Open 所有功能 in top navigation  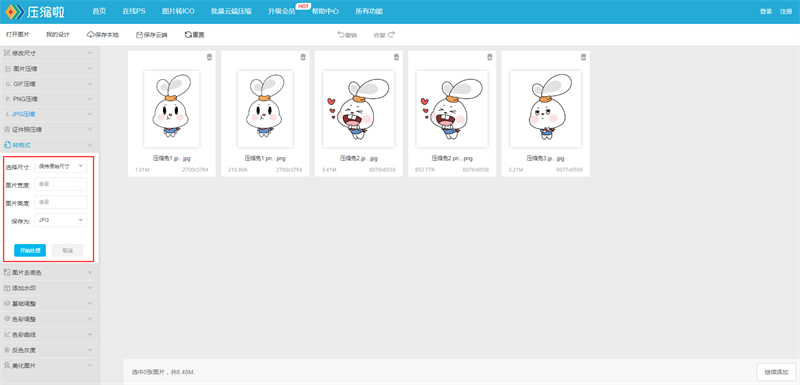369,11
